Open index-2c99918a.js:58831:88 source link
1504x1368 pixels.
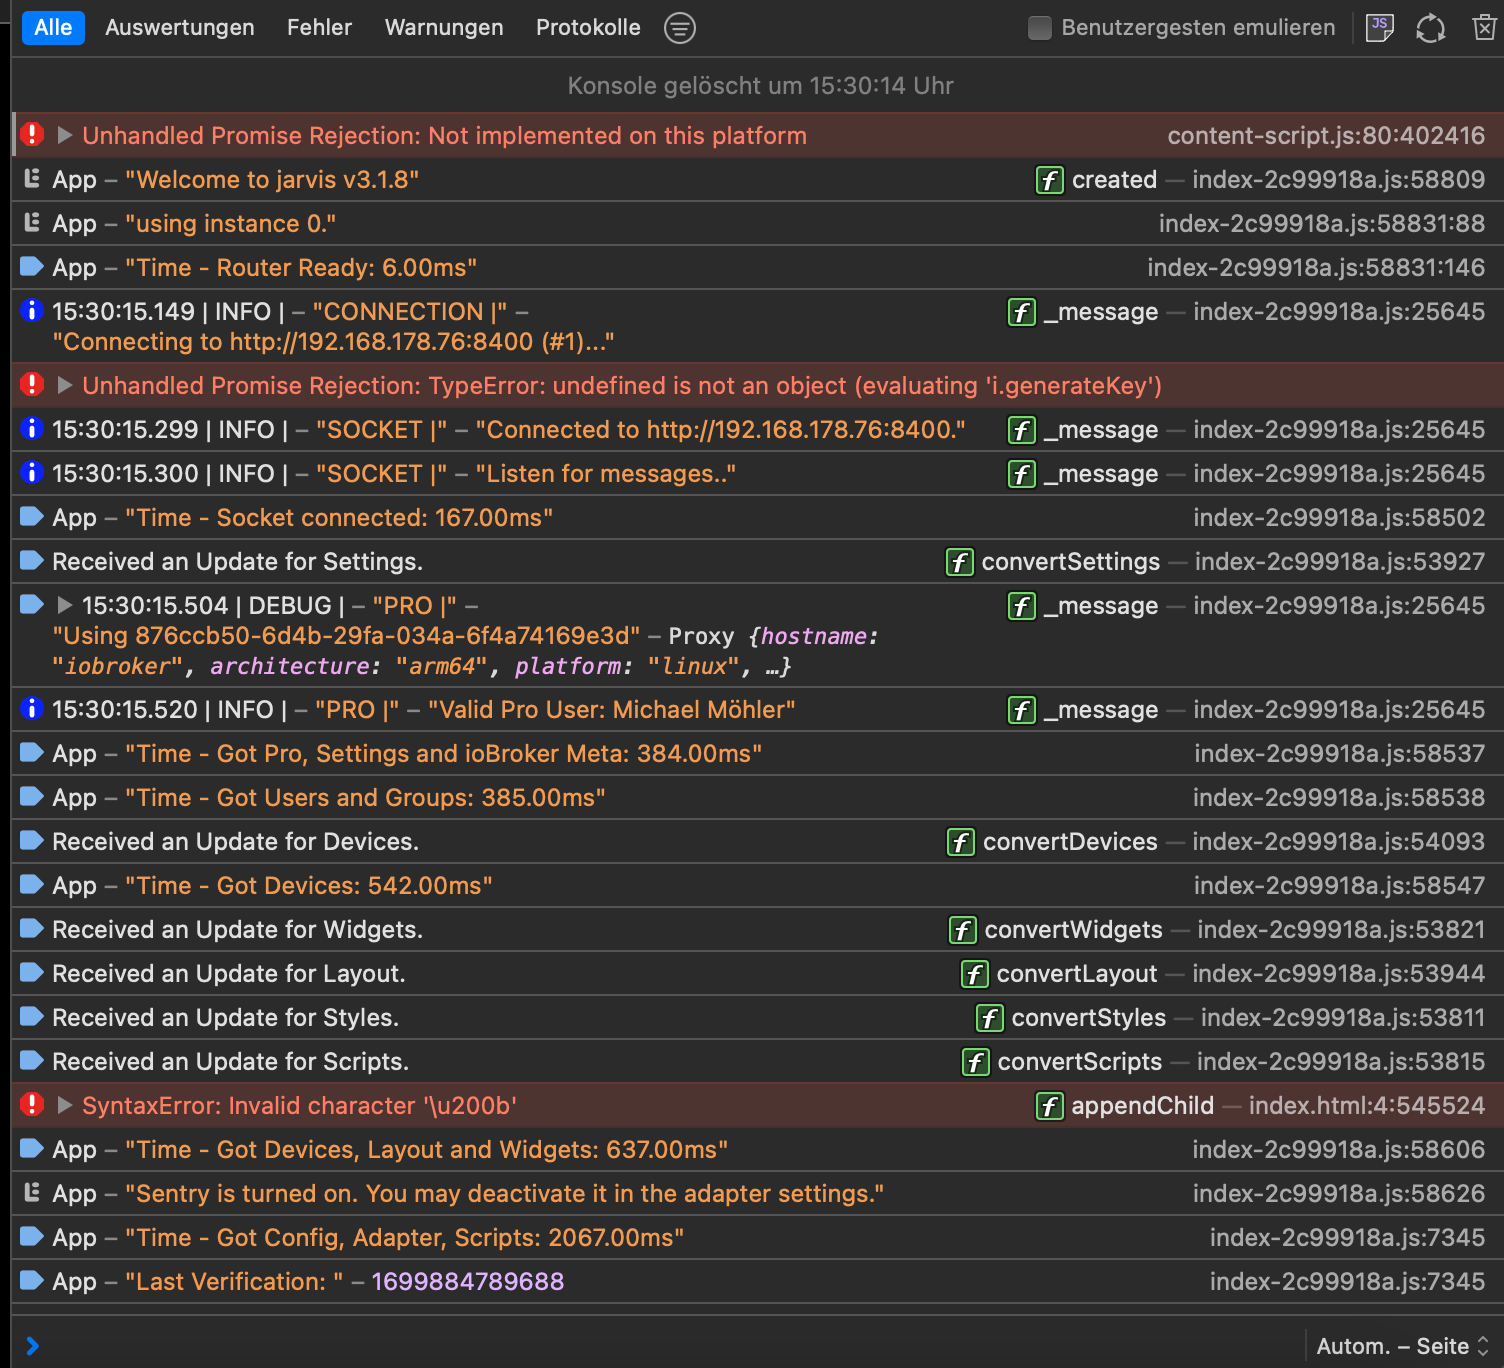[1322, 224]
